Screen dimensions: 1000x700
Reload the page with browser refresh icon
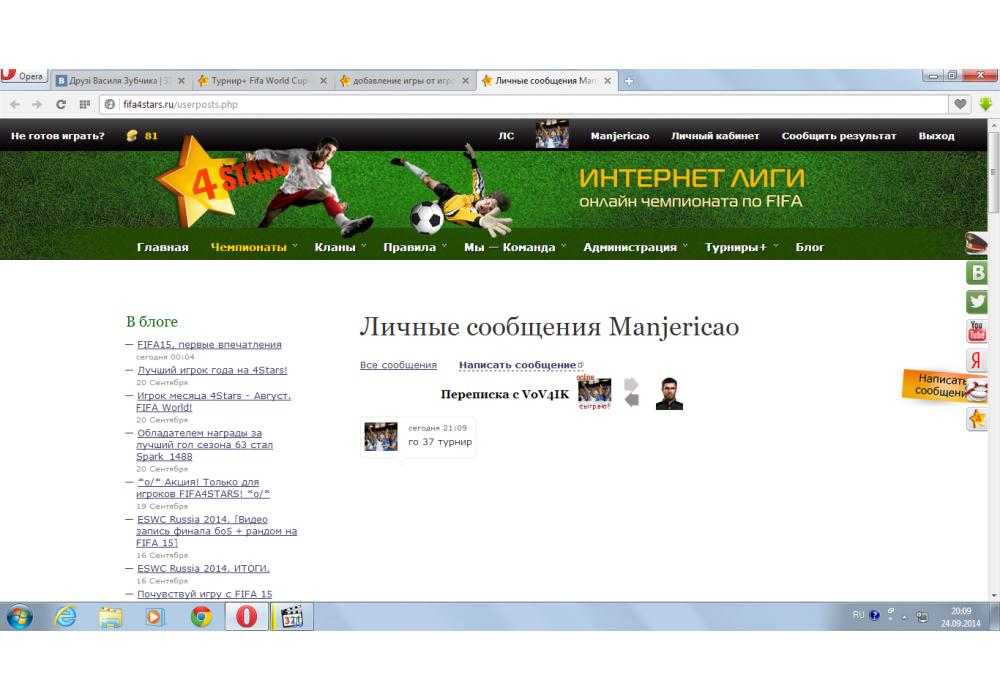(x=61, y=104)
